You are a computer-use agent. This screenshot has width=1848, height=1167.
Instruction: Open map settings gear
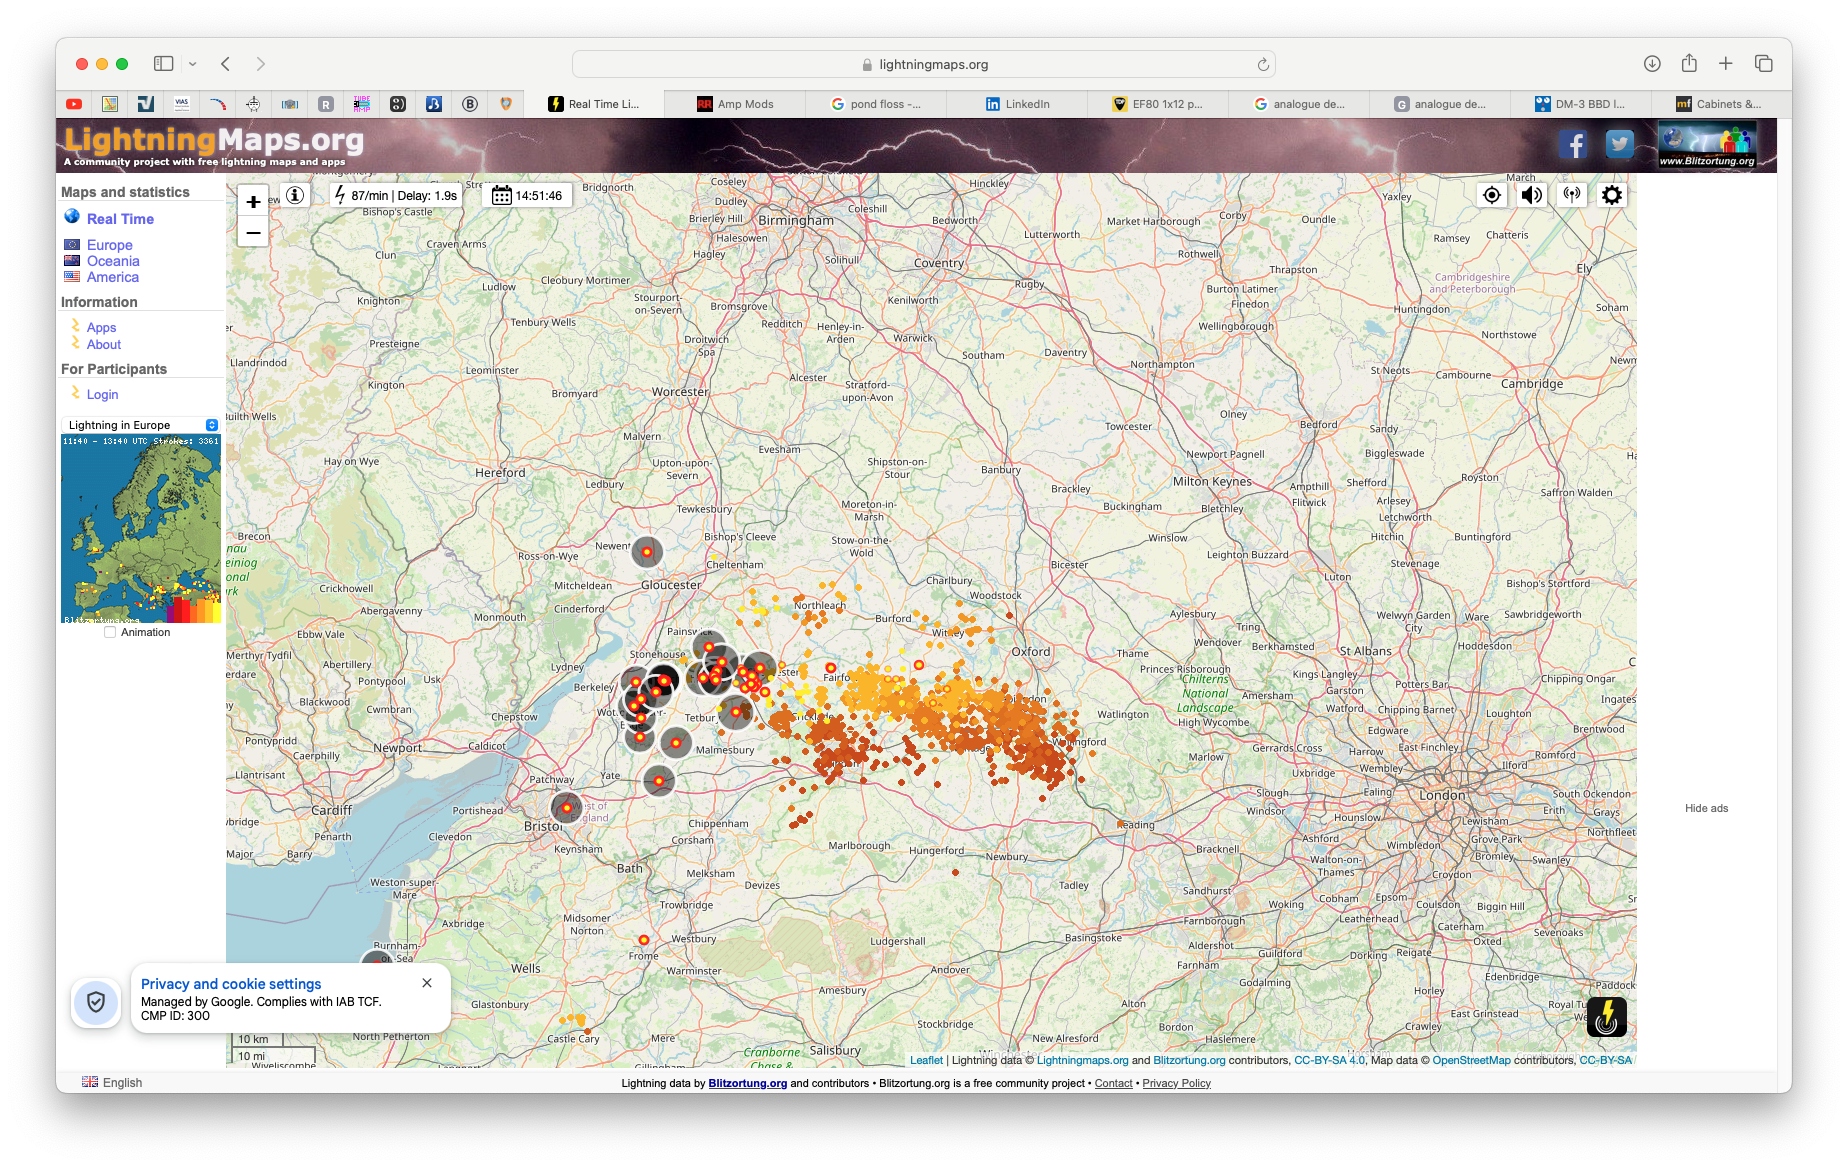[x=1612, y=195]
